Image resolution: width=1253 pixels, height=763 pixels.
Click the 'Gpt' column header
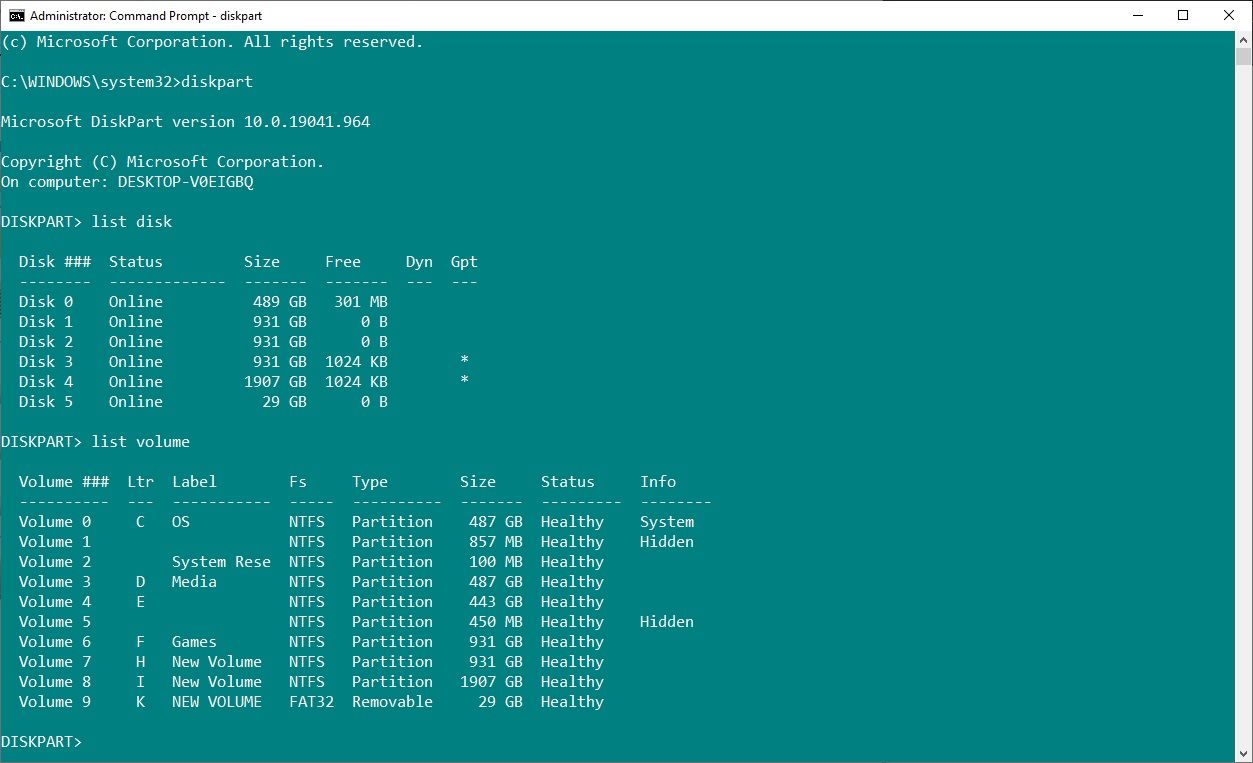464,262
